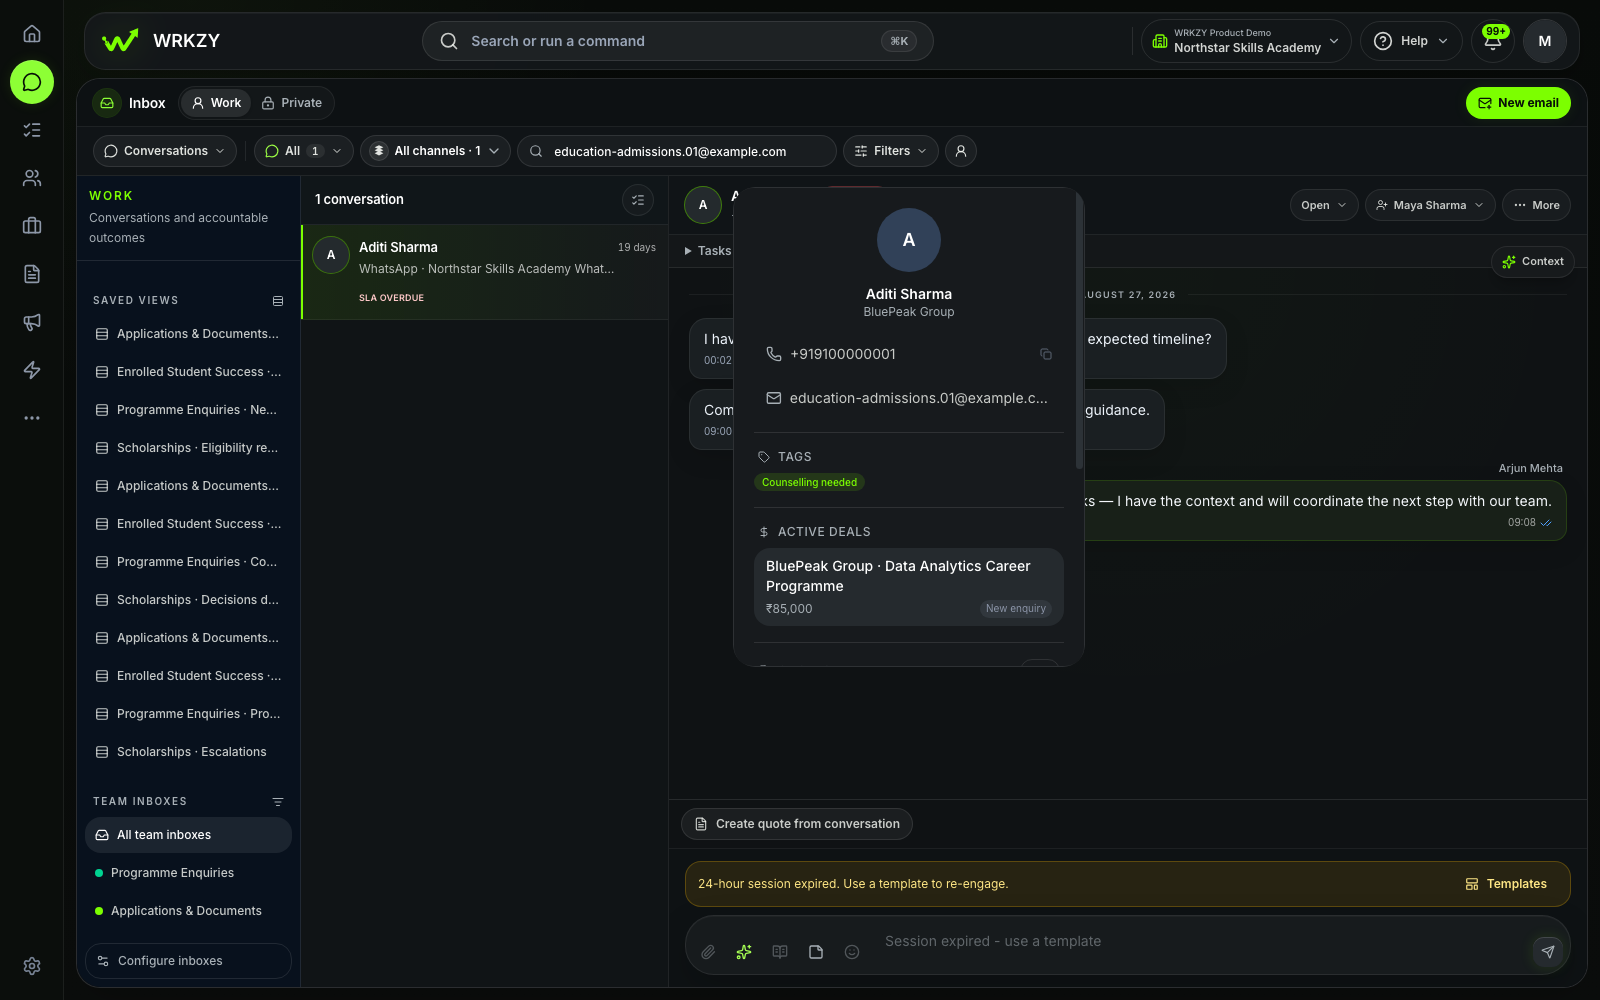Open the BluePeak Group Data Analytics deal card
The height and width of the screenshot is (1000, 1600).
coord(909,587)
